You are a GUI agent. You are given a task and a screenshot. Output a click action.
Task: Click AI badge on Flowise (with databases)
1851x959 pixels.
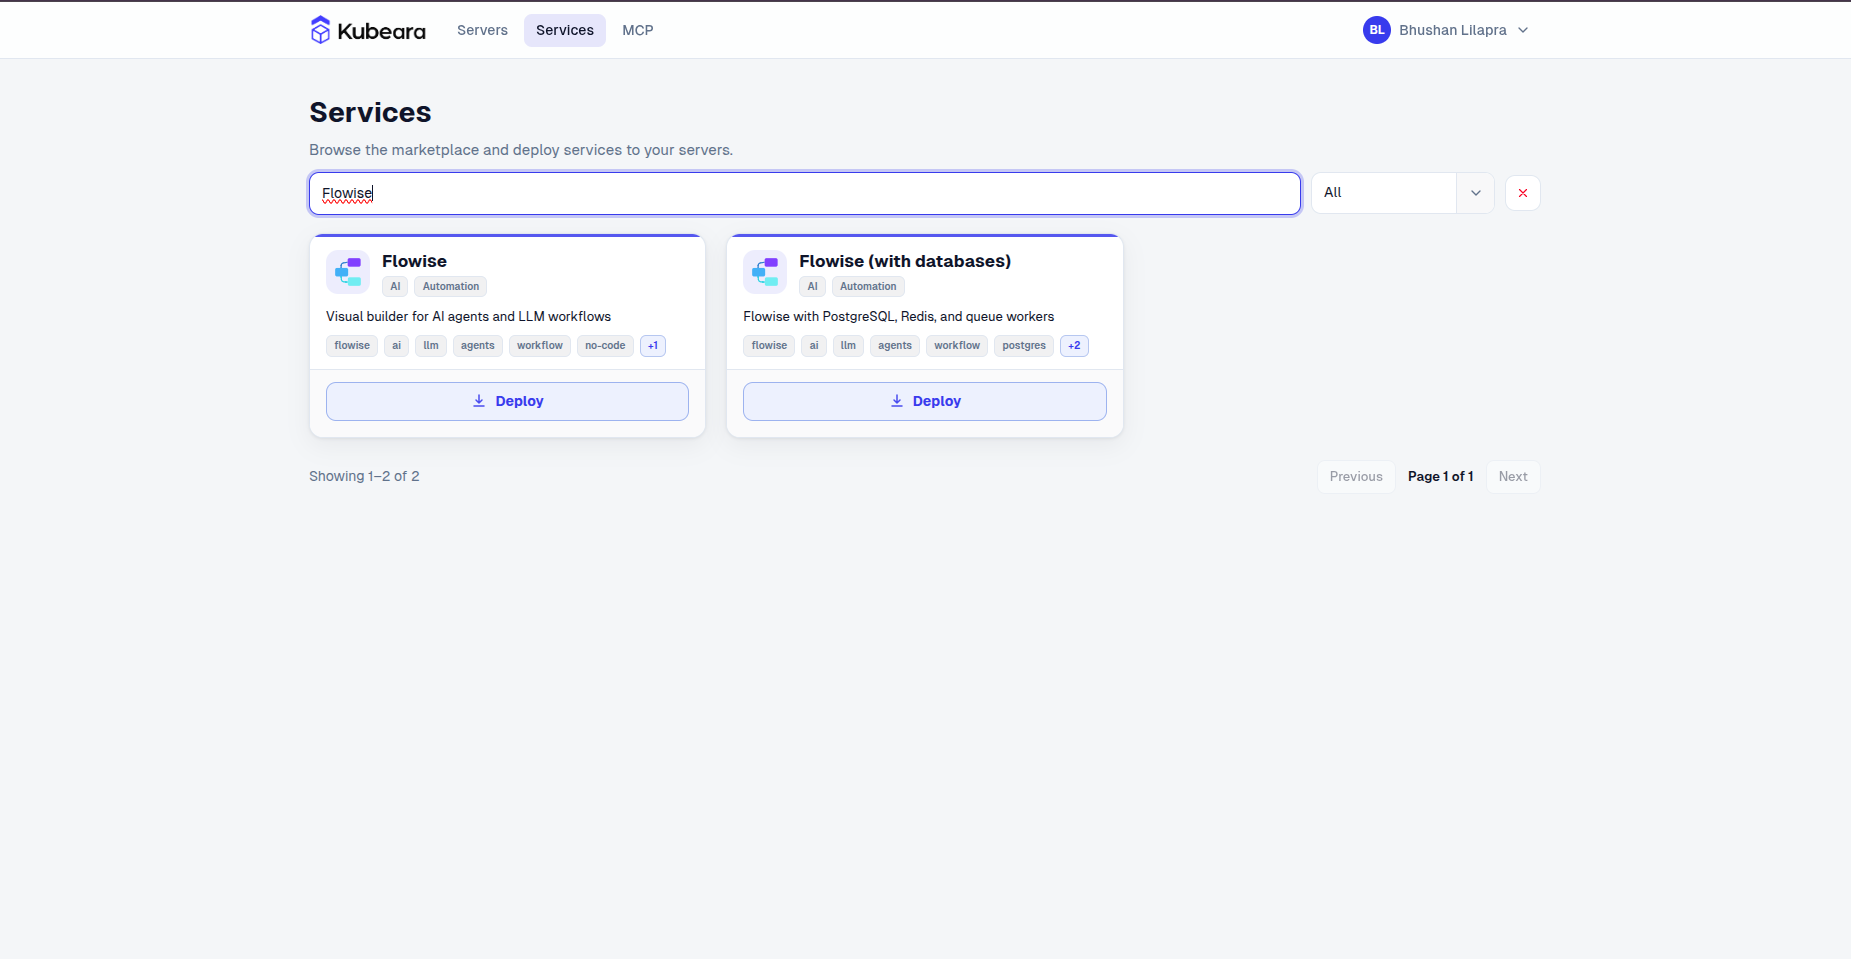coord(812,286)
